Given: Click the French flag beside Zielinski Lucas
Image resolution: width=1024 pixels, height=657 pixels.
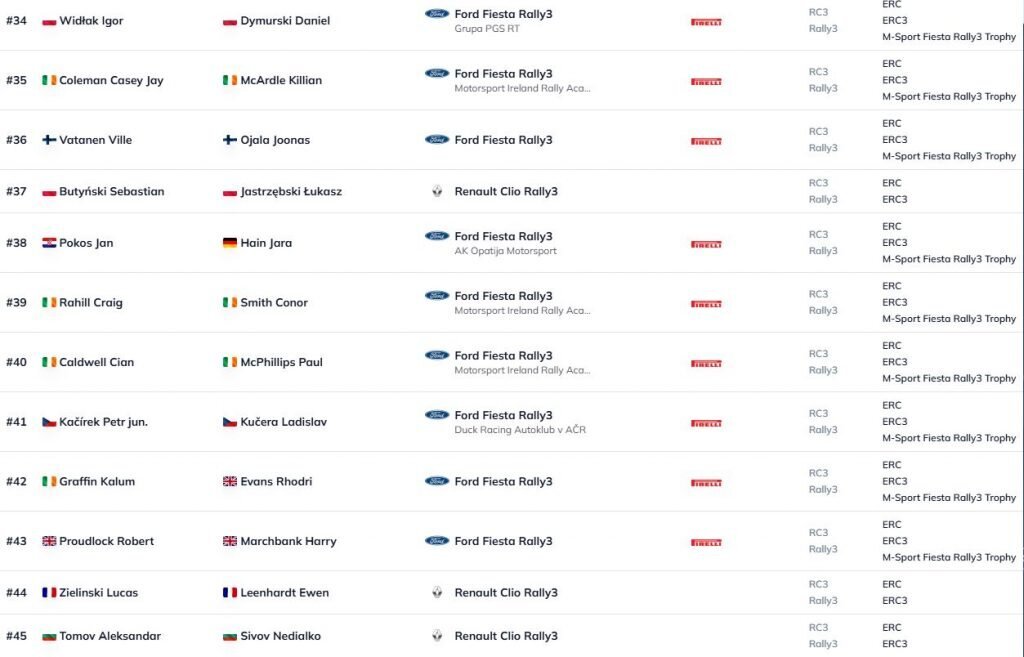Looking at the screenshot, I should (x=49, y=592).
